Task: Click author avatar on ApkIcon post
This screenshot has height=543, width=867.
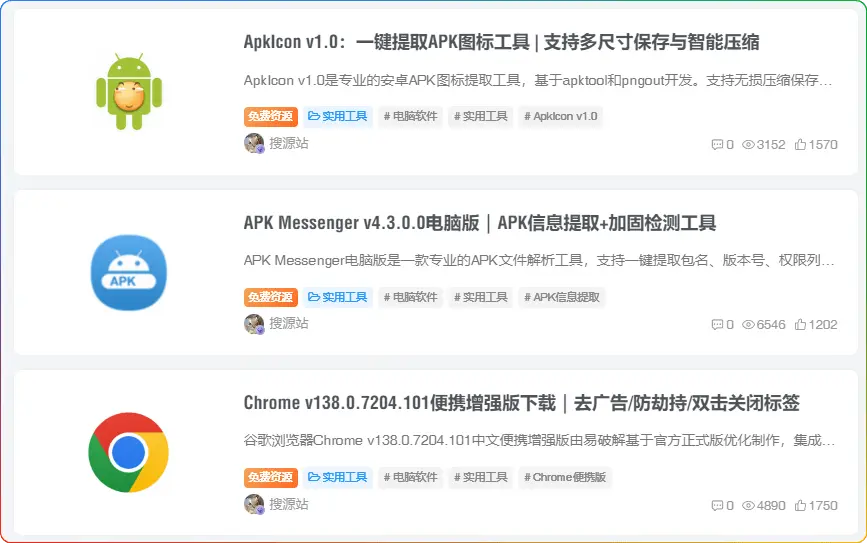Action: (x=254, y=143)
